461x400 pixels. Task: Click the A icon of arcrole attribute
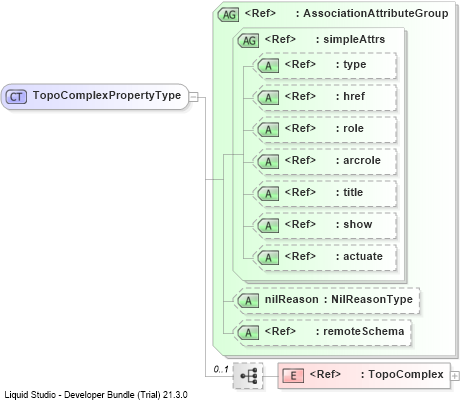pyautogui.click(x=268, y=161)
